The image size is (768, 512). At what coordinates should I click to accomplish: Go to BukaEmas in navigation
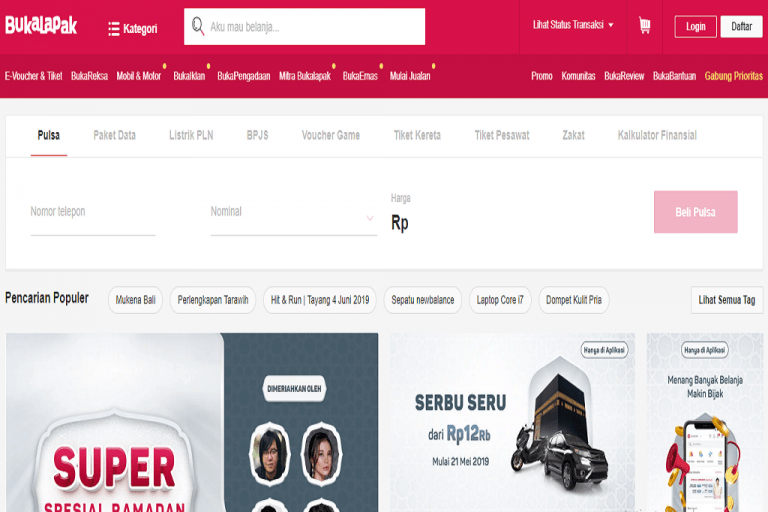point(360,76)
